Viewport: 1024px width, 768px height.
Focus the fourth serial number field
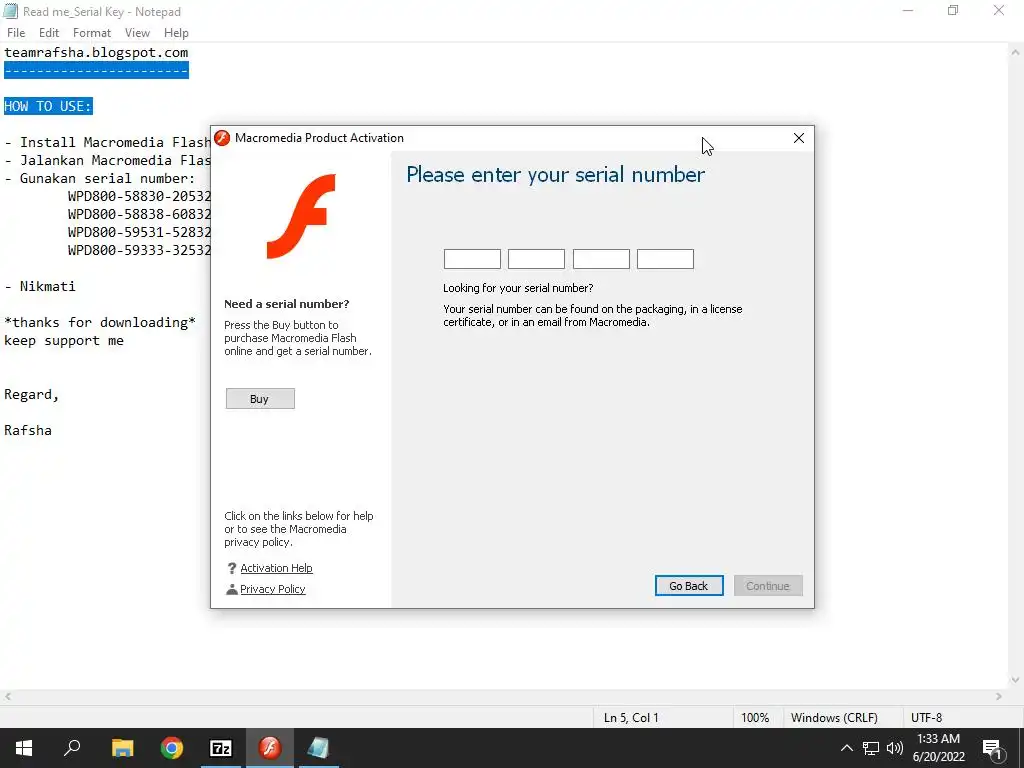click(665, 259)
